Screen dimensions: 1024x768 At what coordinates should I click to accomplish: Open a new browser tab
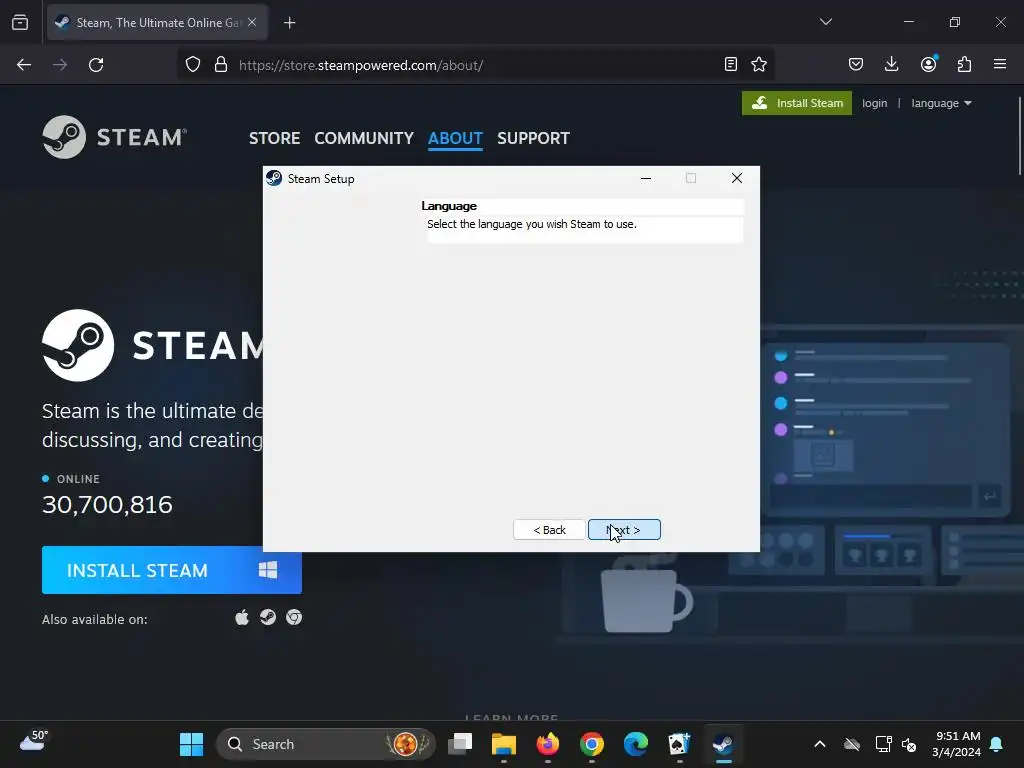tap(289, 23)
